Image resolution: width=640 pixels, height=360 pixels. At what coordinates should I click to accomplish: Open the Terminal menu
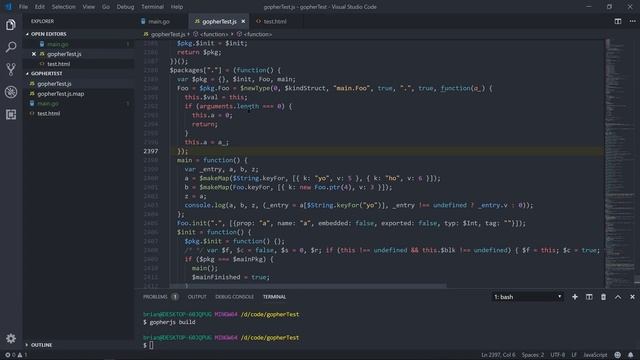152,7
